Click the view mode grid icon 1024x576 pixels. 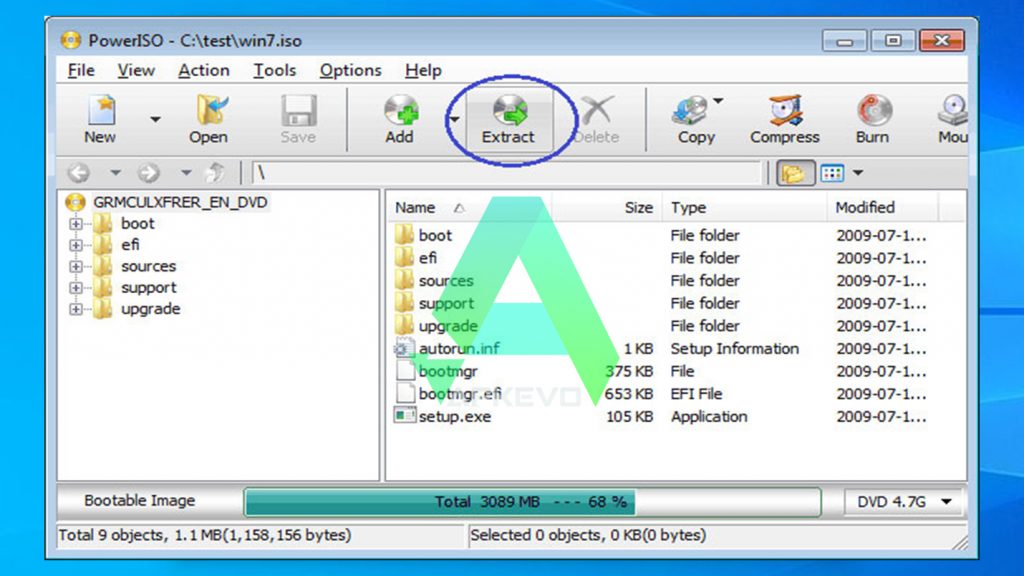832,173
